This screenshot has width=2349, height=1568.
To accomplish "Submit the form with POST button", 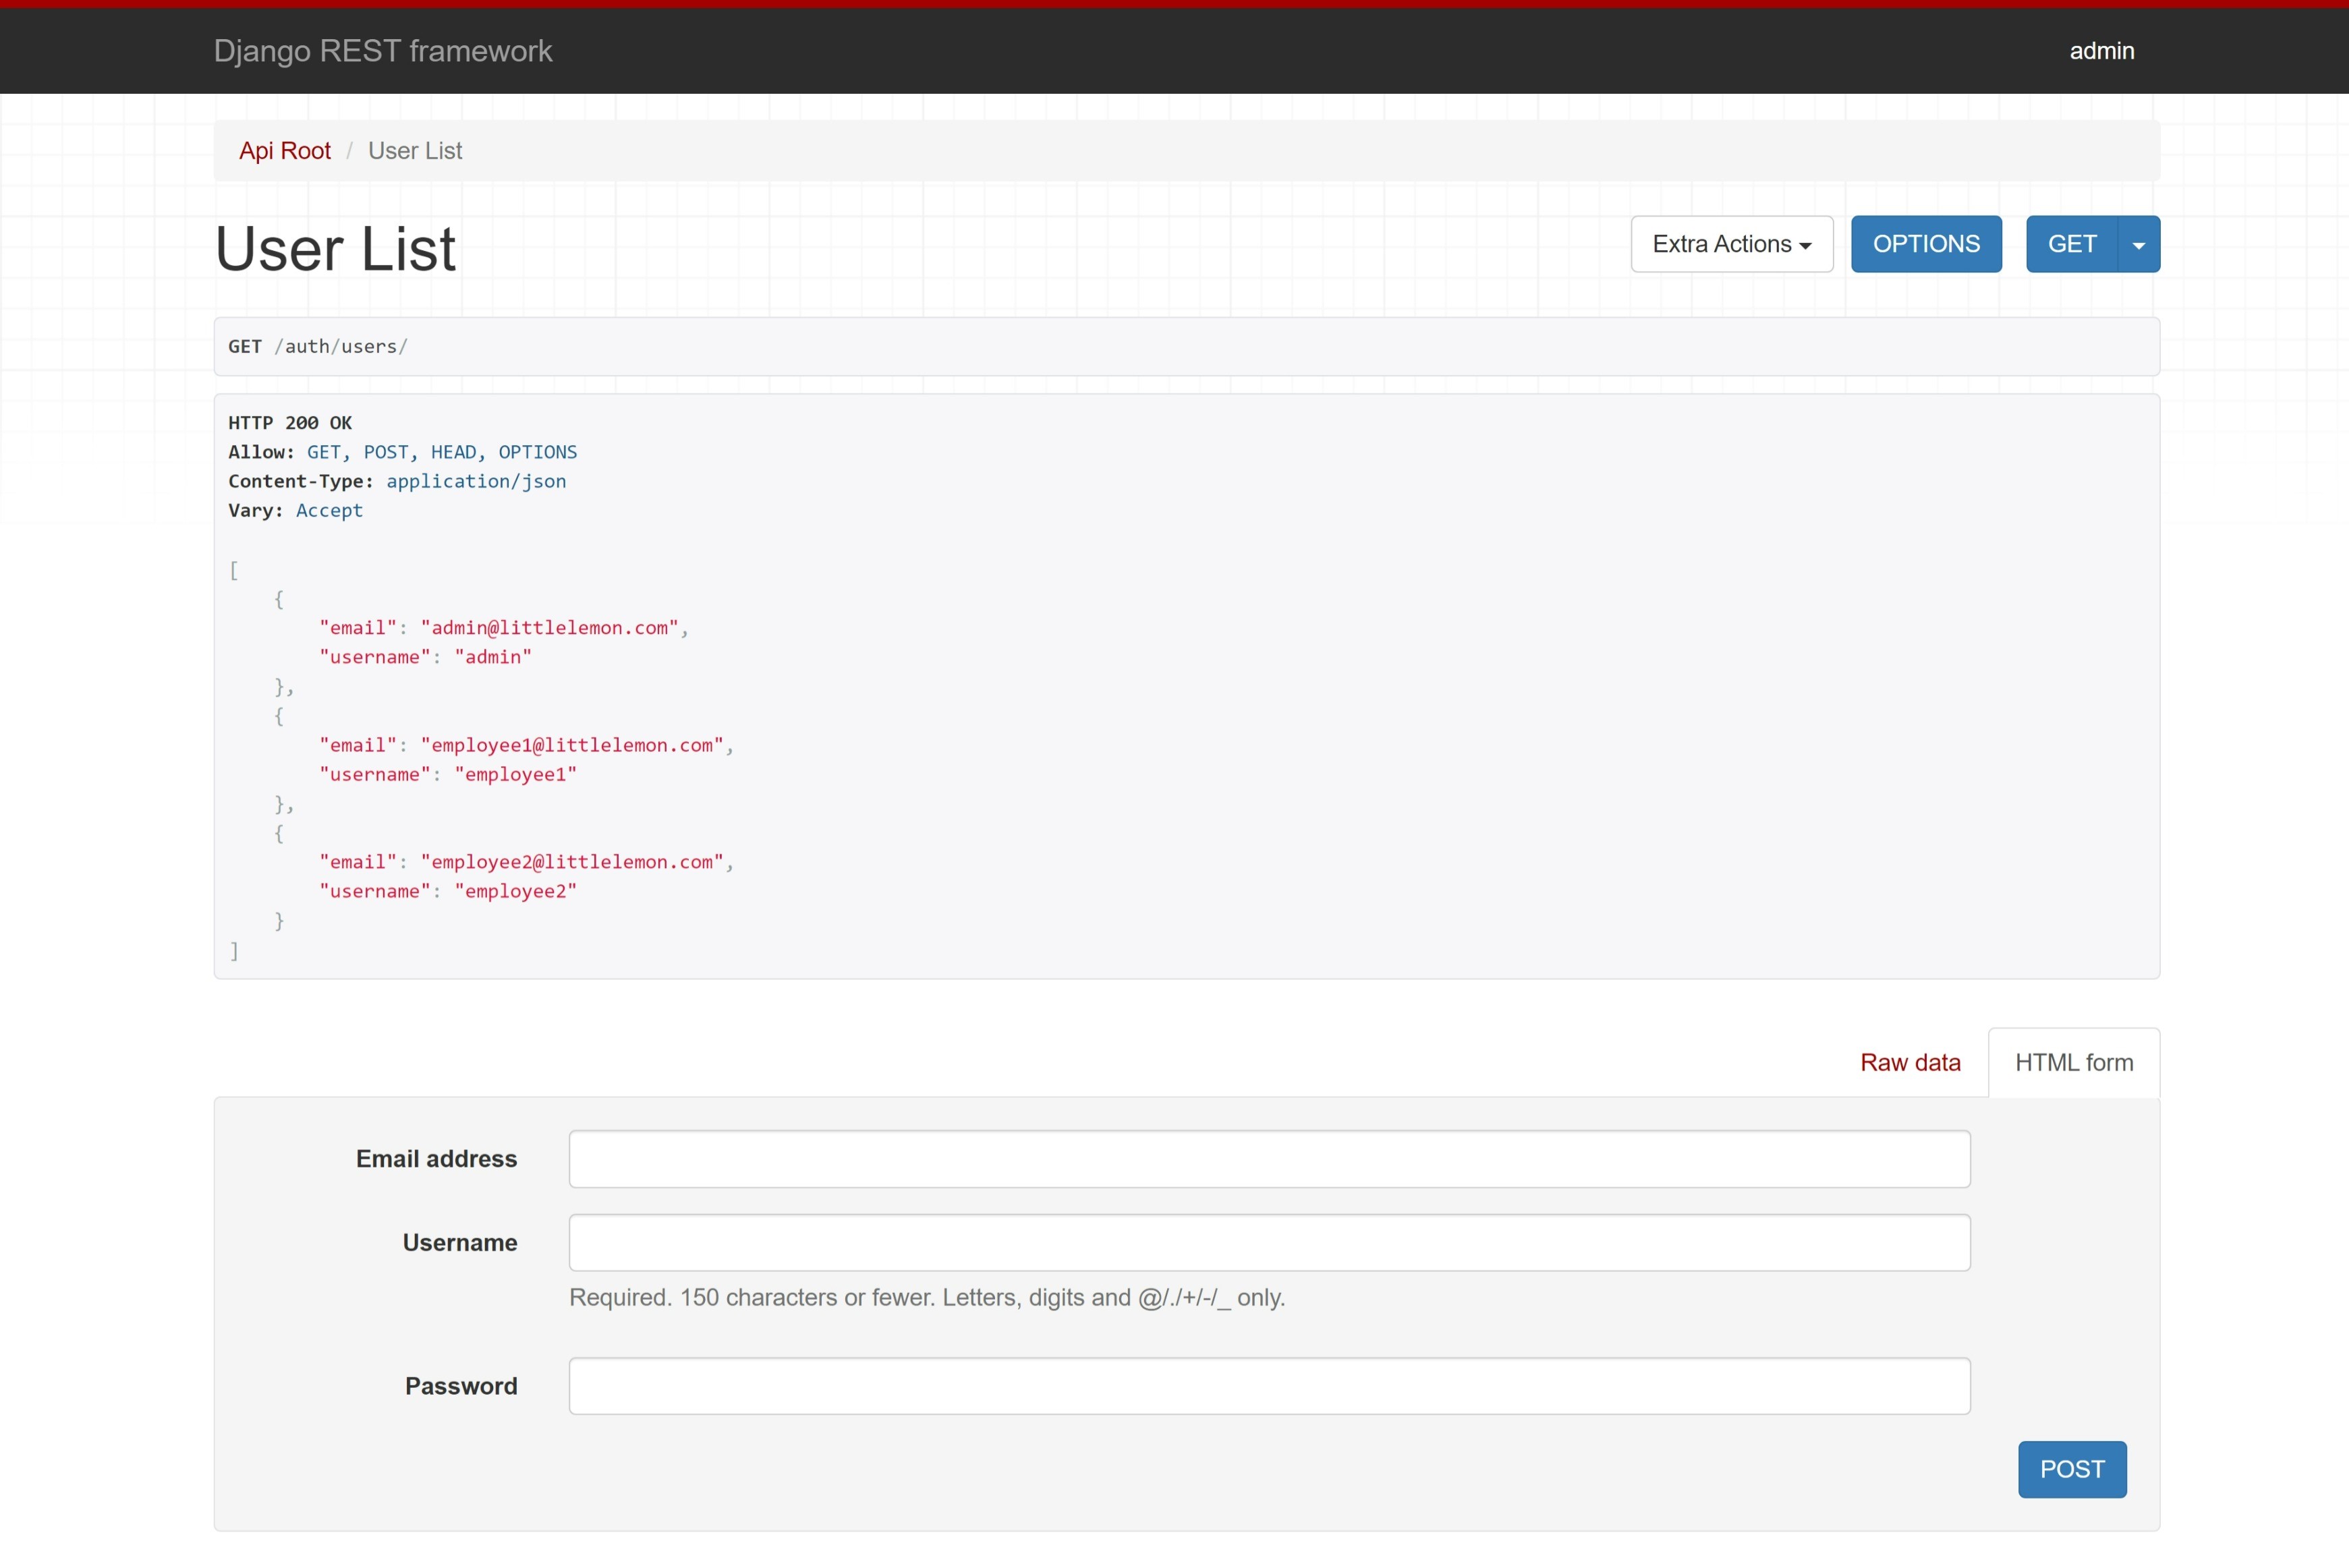I will click(x=2071, y=1469).
